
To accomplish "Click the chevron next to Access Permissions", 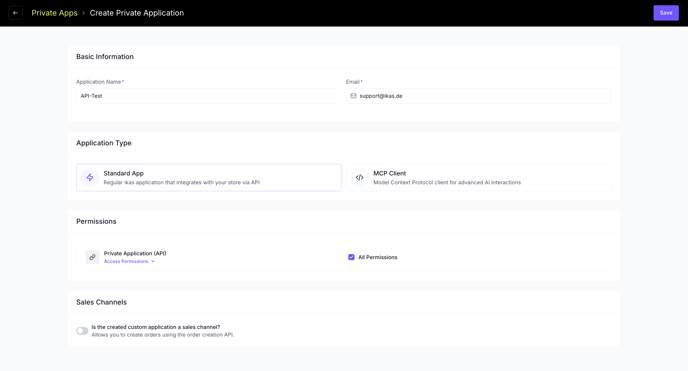I will pyautogui.click(x=153, y=261).
